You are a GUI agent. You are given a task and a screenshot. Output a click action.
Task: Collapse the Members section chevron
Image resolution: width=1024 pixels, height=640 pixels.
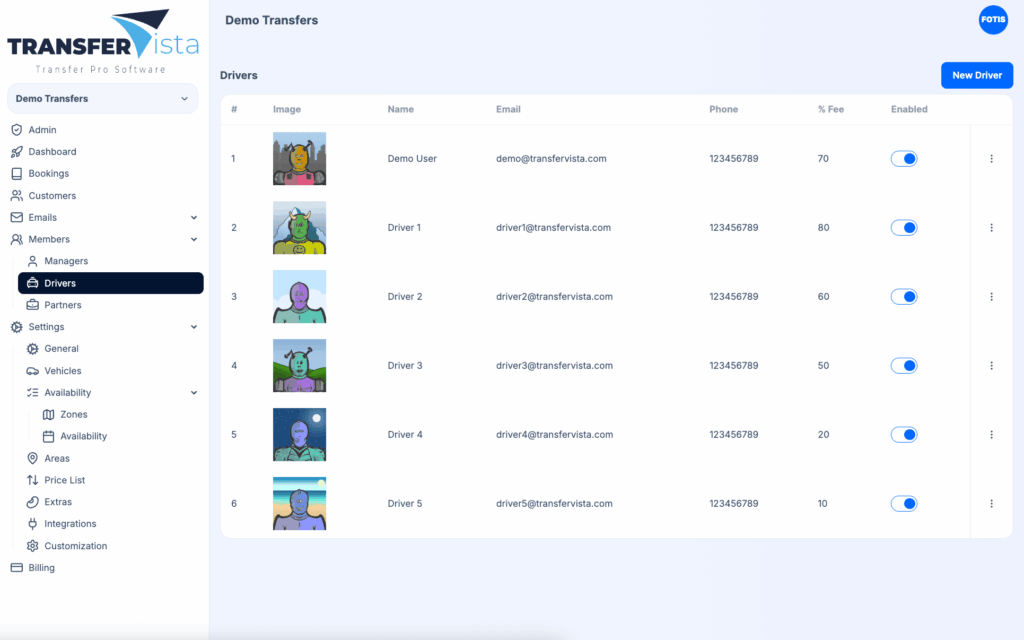pos(194,240)
